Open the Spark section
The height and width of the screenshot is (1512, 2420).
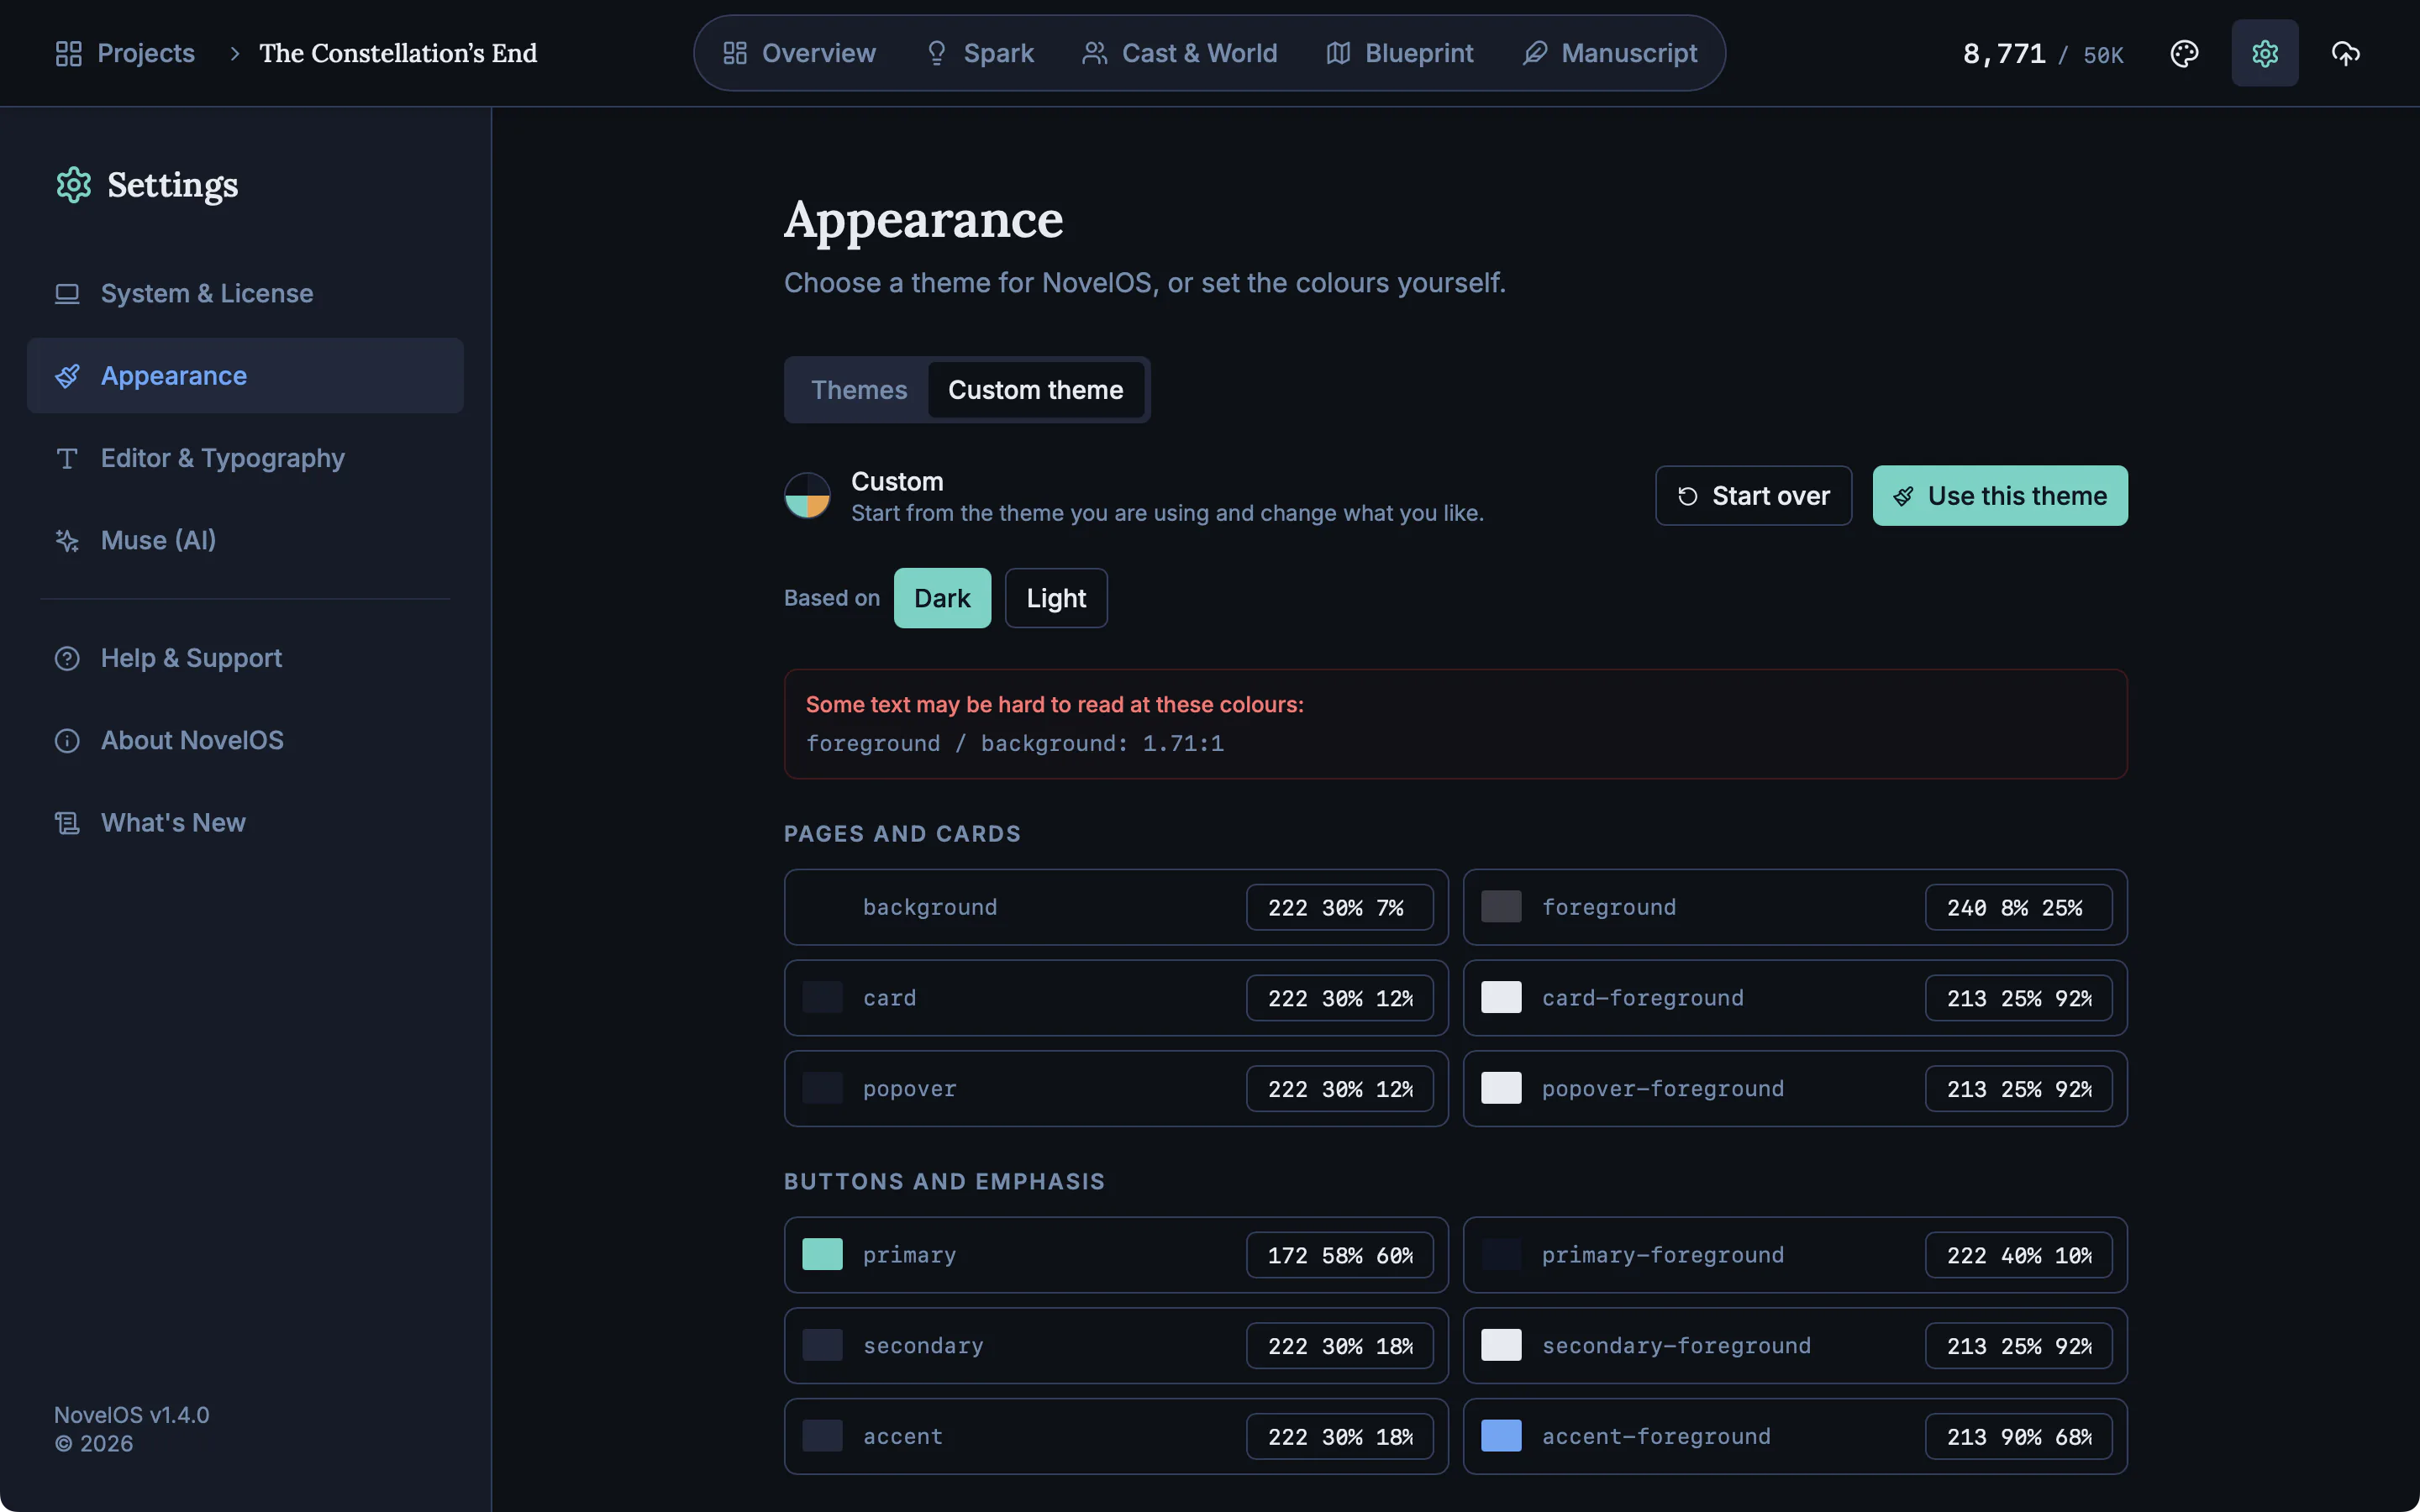click(x=980, y=53)
